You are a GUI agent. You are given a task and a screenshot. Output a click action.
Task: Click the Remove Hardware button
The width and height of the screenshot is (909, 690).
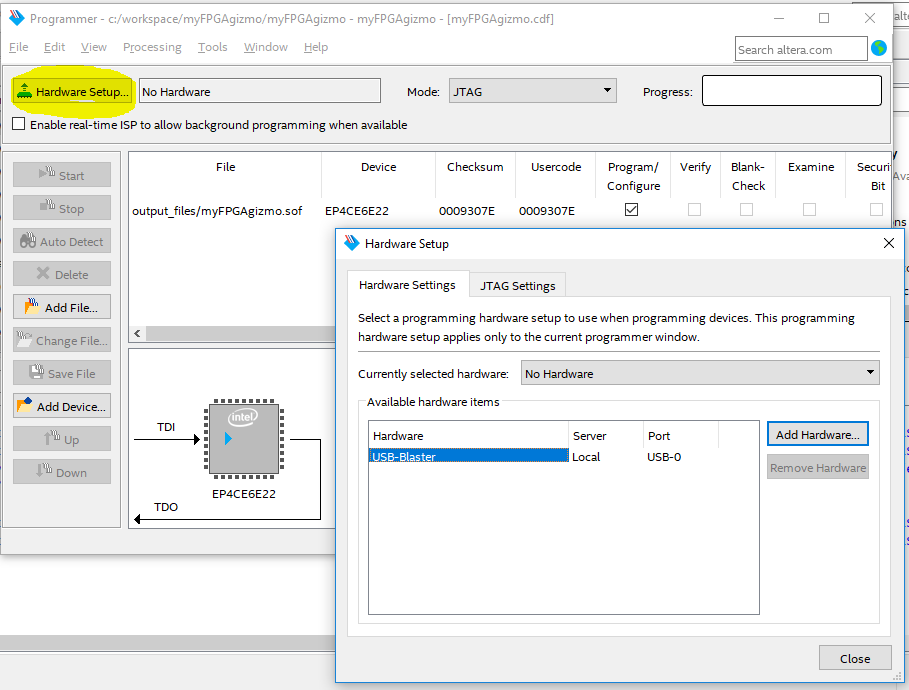(x=817, y=467)
